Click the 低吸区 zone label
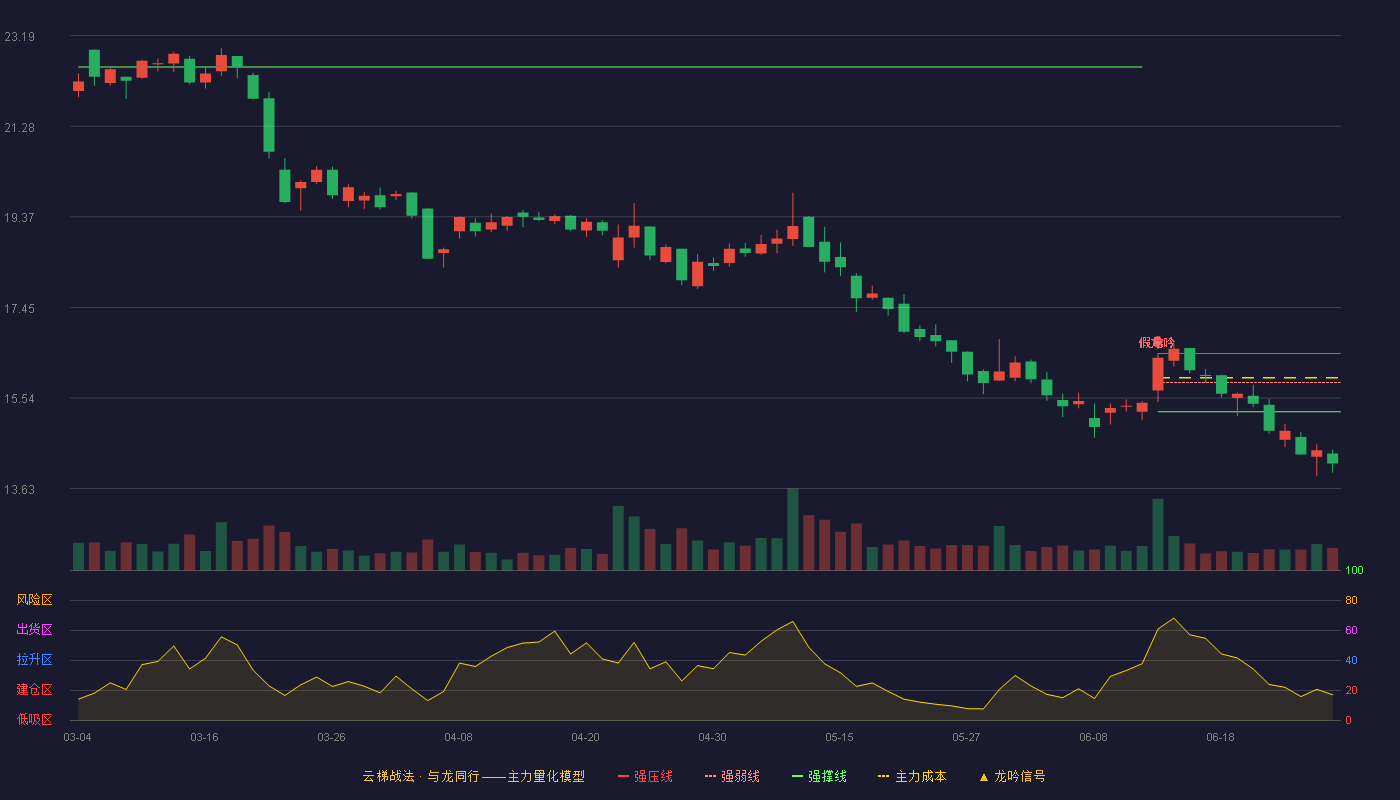Viewport: 1400px width, 800px height. 34,719
